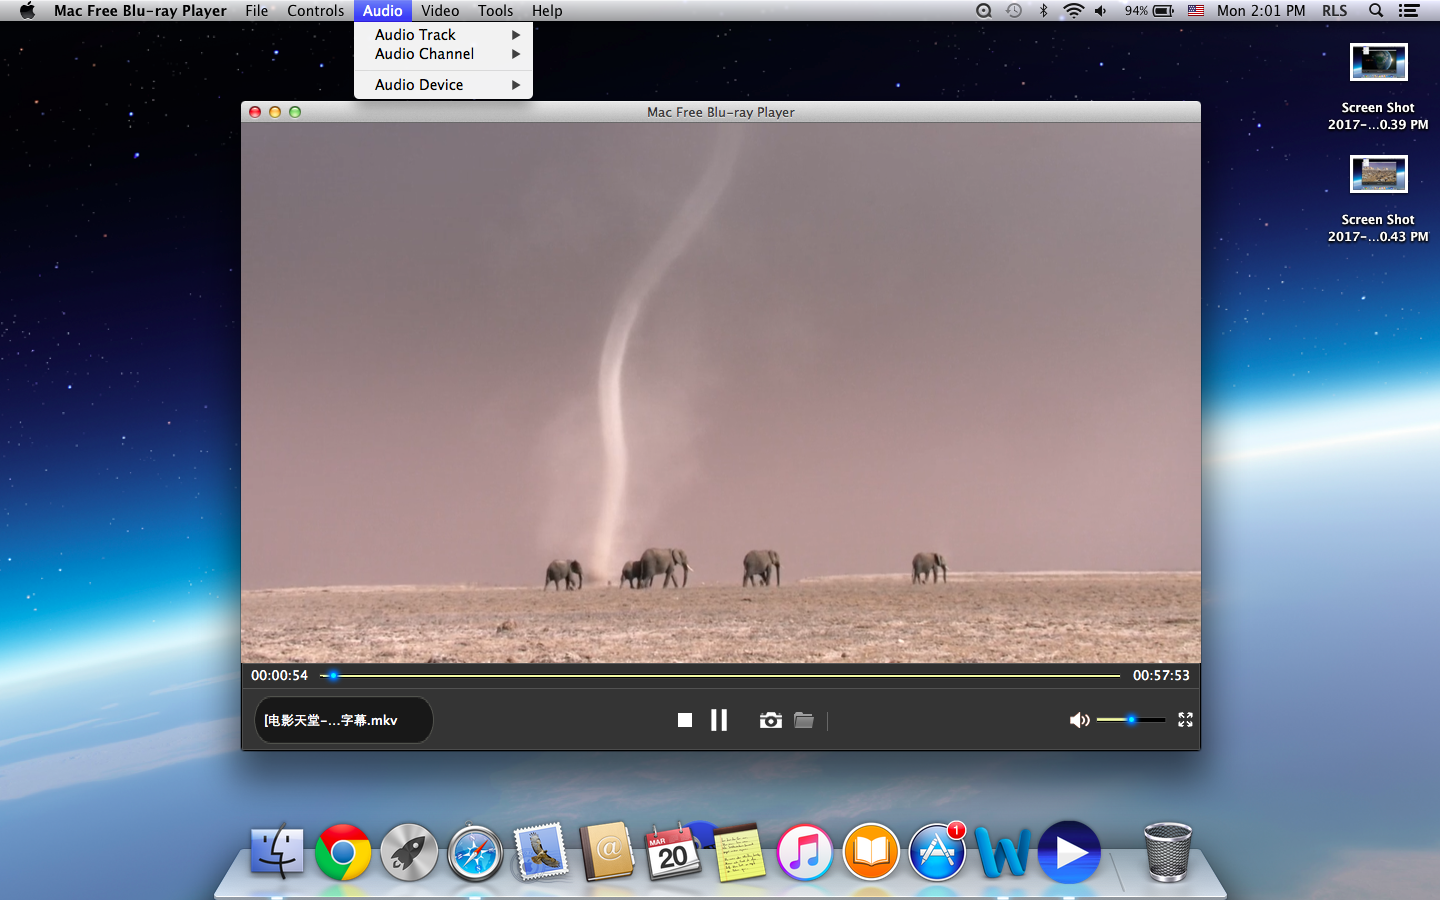The image size is (1440, 900).
Task: Mute audio with the speaker icon
Action: click(x=1080, y=720)
